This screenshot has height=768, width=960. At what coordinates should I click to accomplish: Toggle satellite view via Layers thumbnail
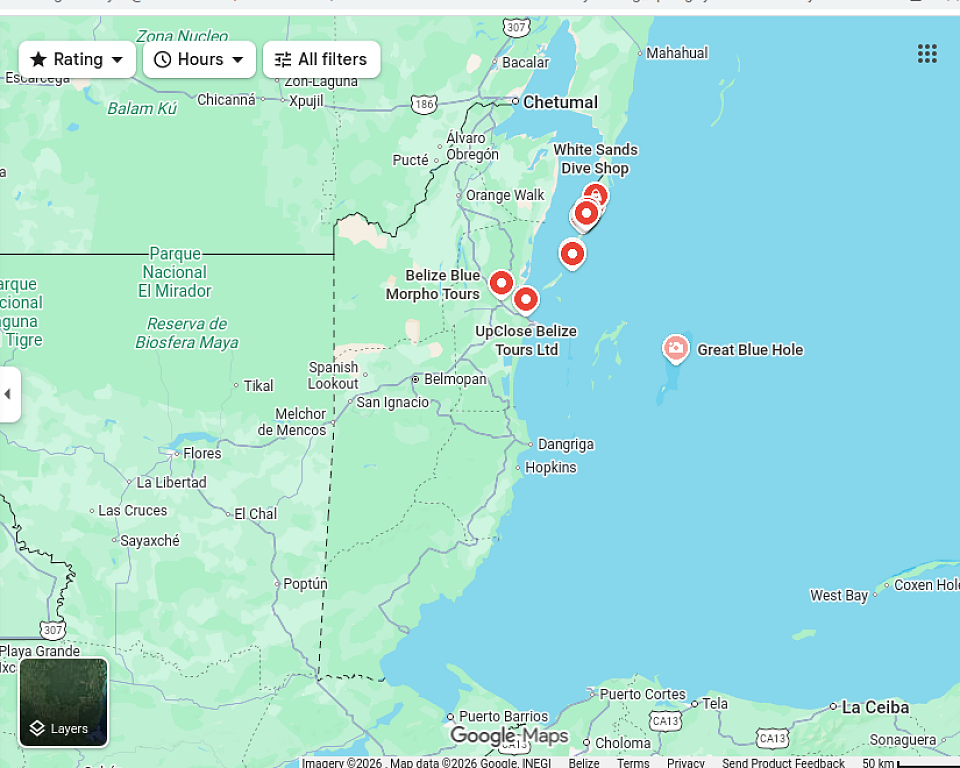[64, 702]
